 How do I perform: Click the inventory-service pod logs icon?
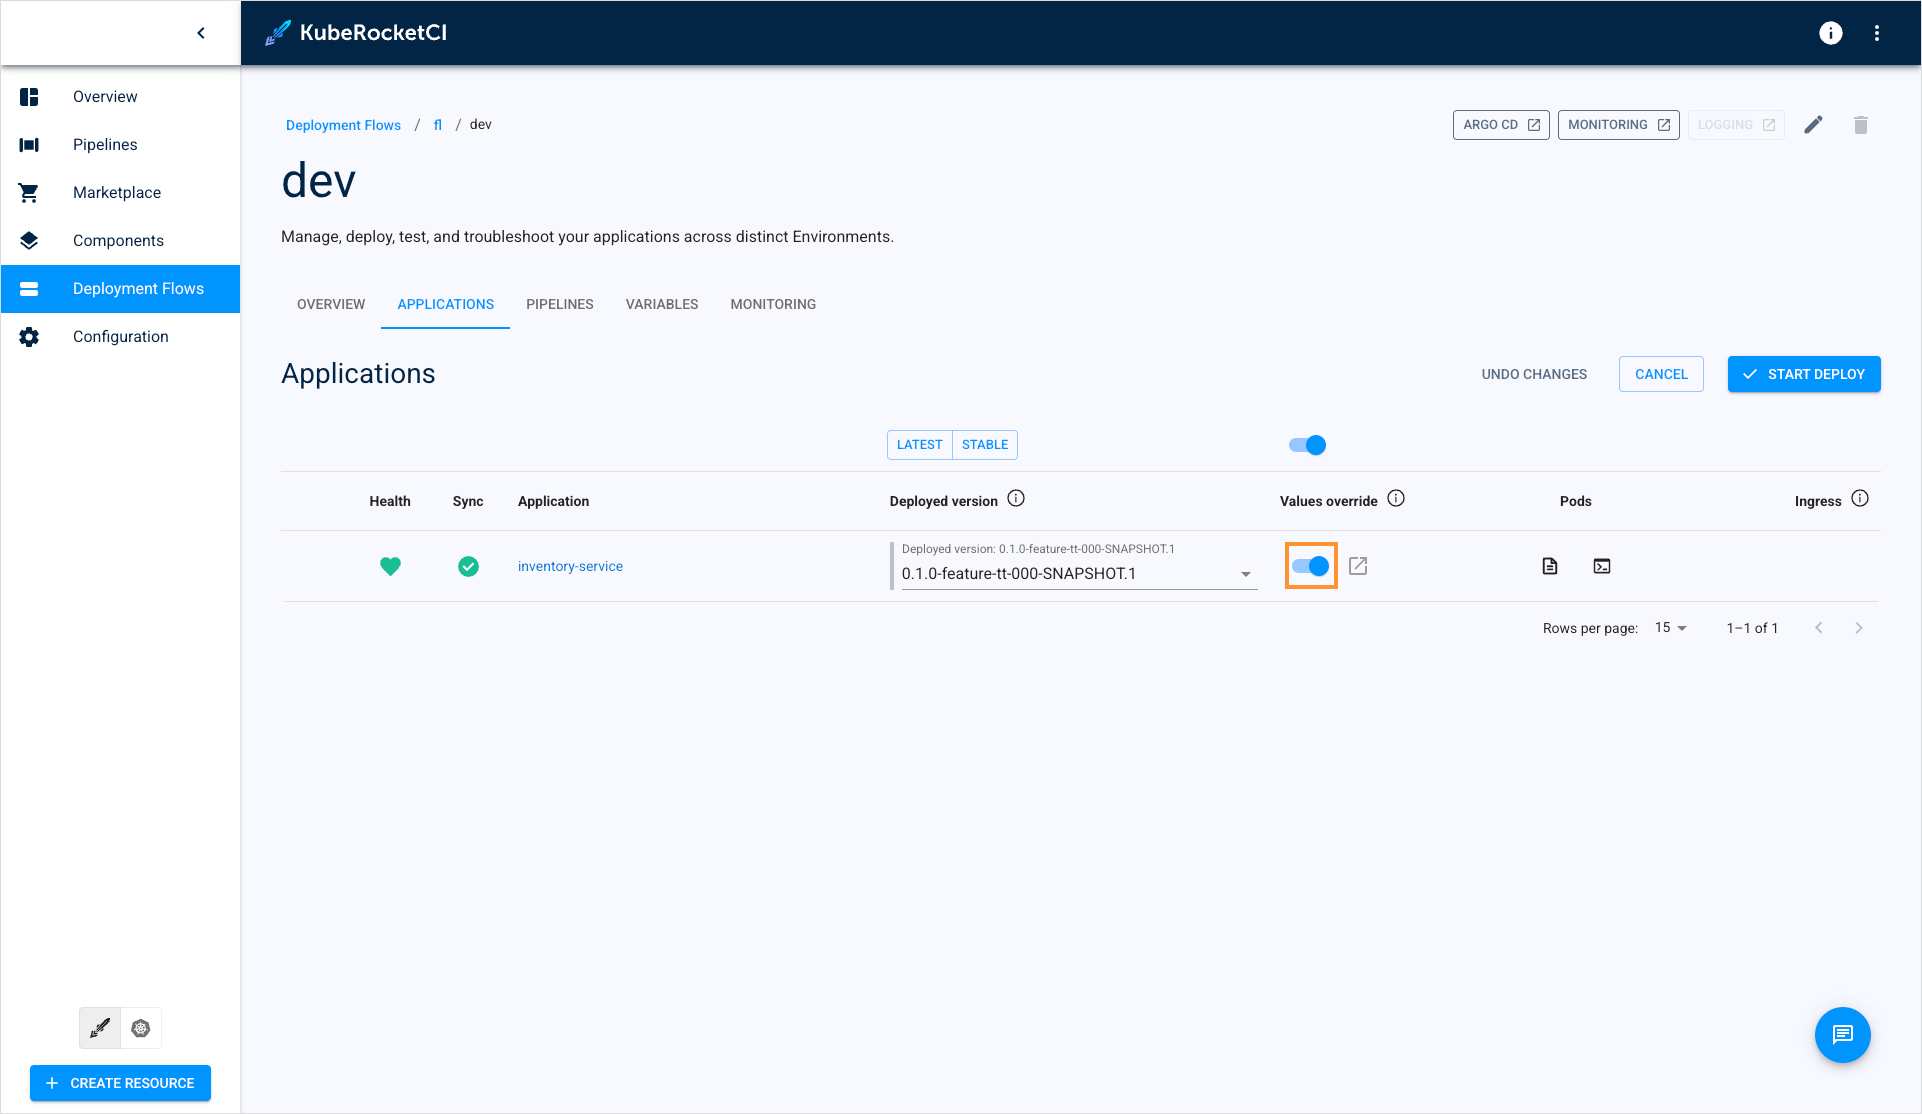1551,566
